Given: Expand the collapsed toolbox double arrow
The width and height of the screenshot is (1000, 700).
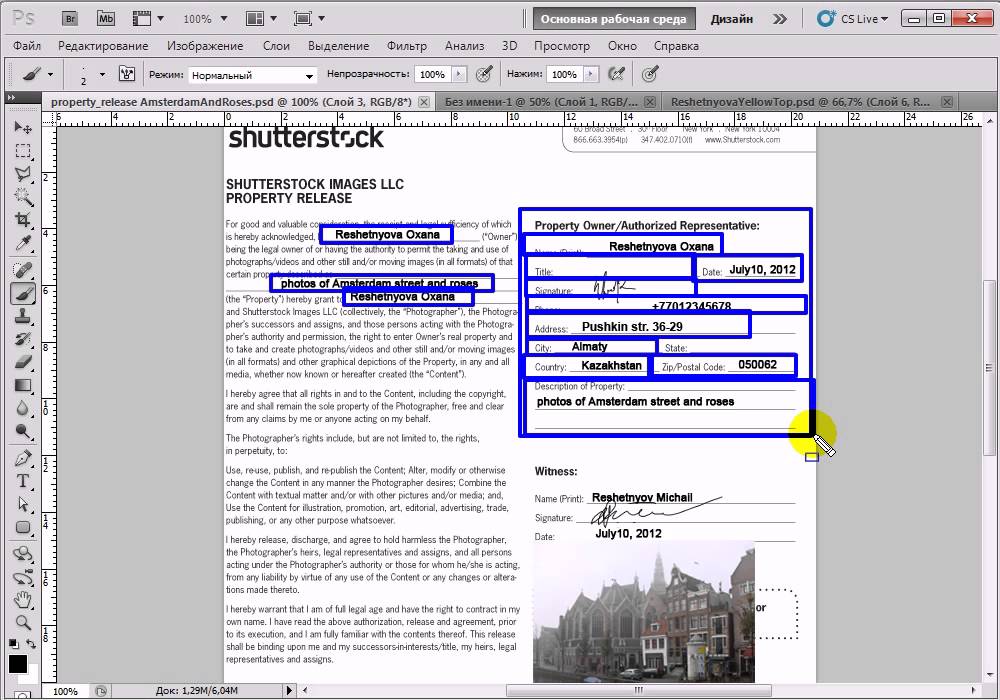Looking at the screenshot, I should pos(11,98).
